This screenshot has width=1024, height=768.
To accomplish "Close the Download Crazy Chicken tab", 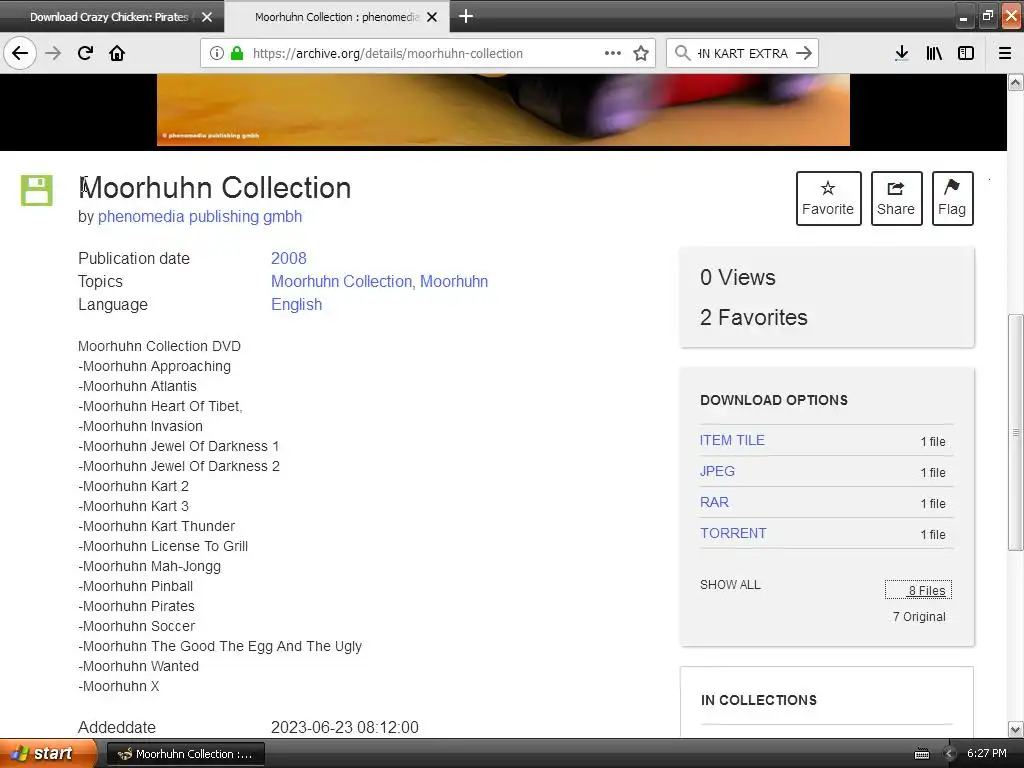I will (207, 17).
